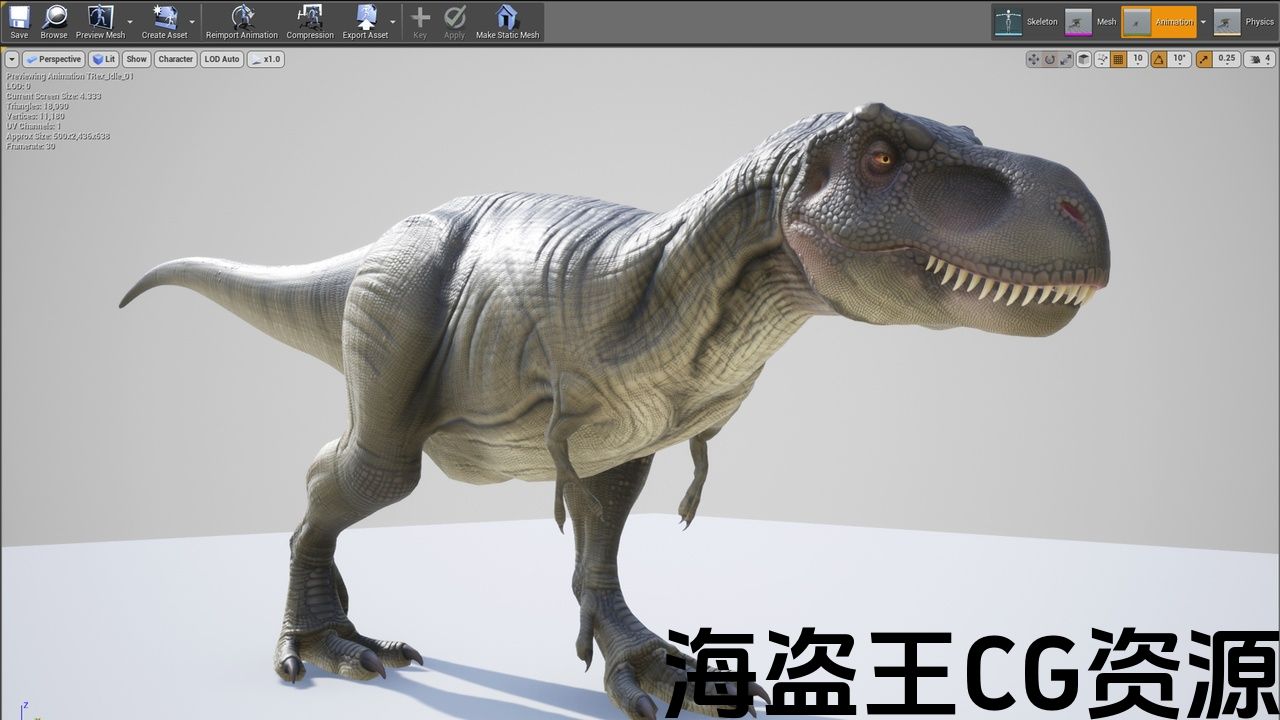Viewport: 1280px width, 720px height.
Task: Switch to the Physics editor mode
Action: [x=1244, y=21]
